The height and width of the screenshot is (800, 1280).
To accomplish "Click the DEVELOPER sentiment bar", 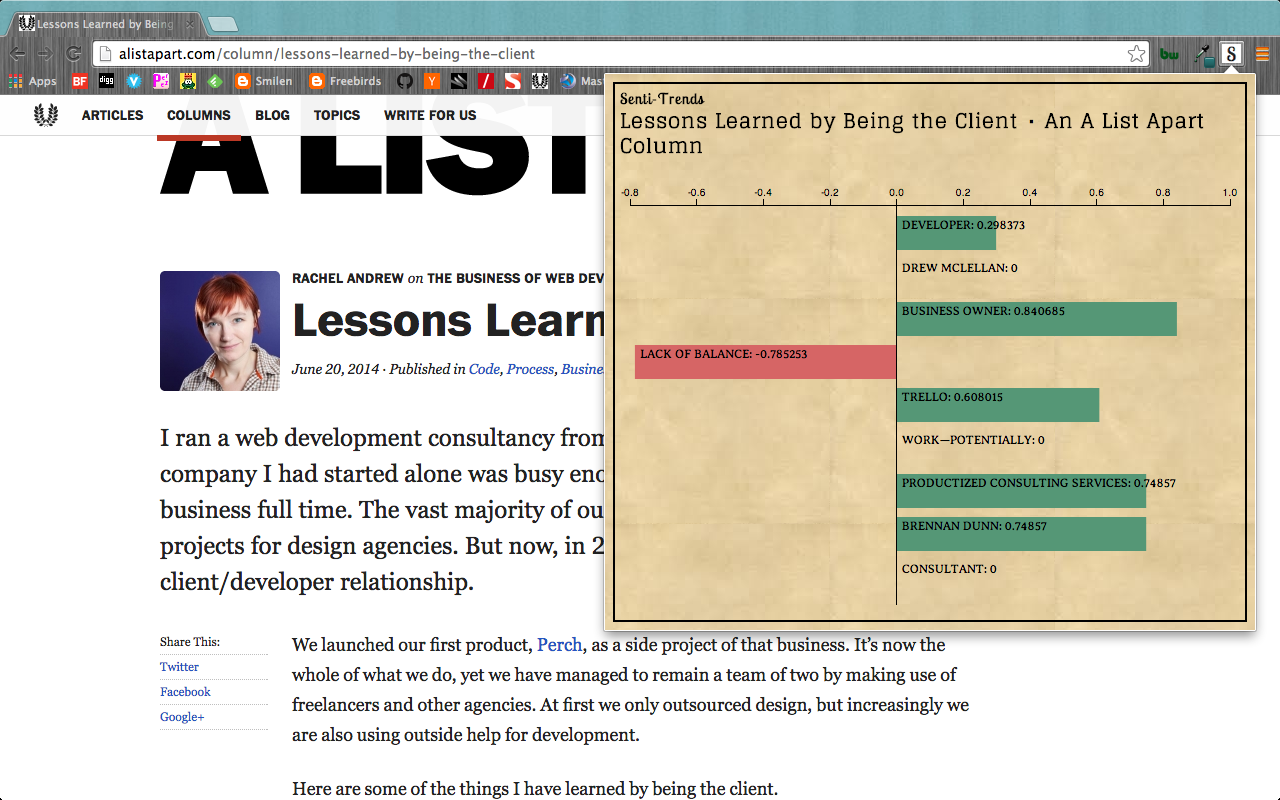I will [x=946, y=233].
